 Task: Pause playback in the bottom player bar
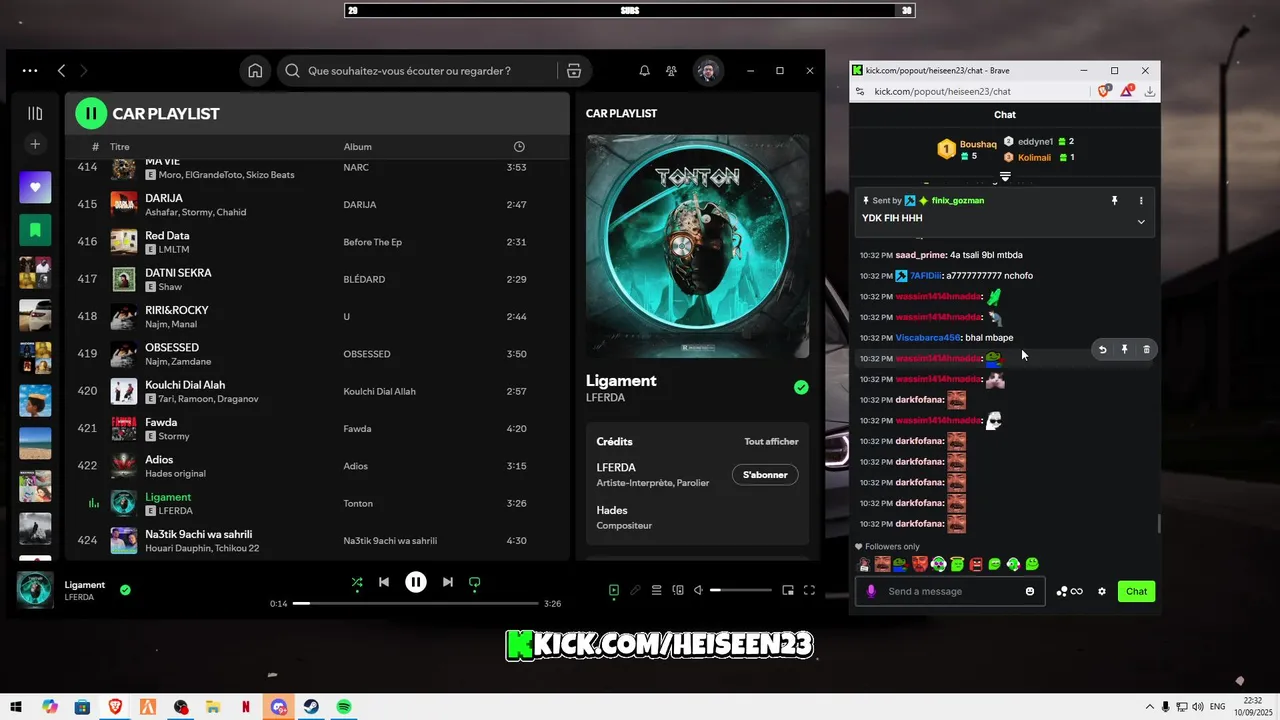point(416,582)
